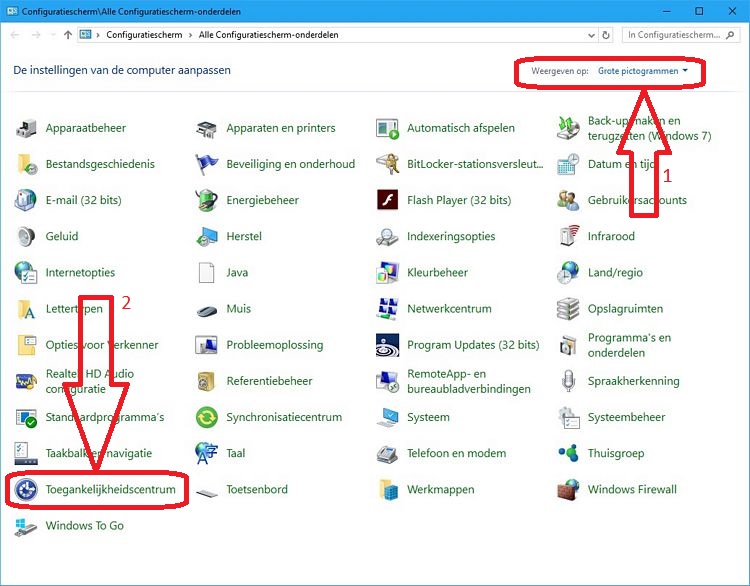Open Referentiebeheer link
Screen dimensions: 750x586
(269, 381)
